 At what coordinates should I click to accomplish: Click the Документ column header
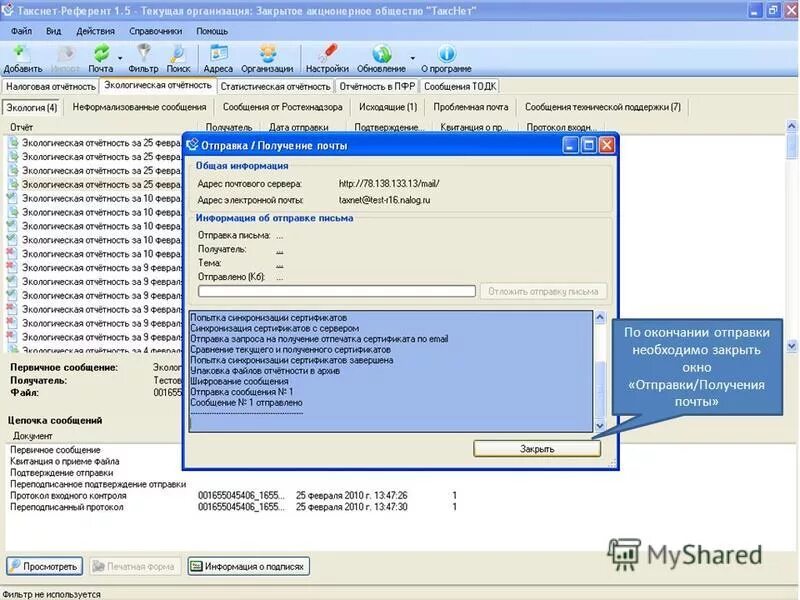33,436
